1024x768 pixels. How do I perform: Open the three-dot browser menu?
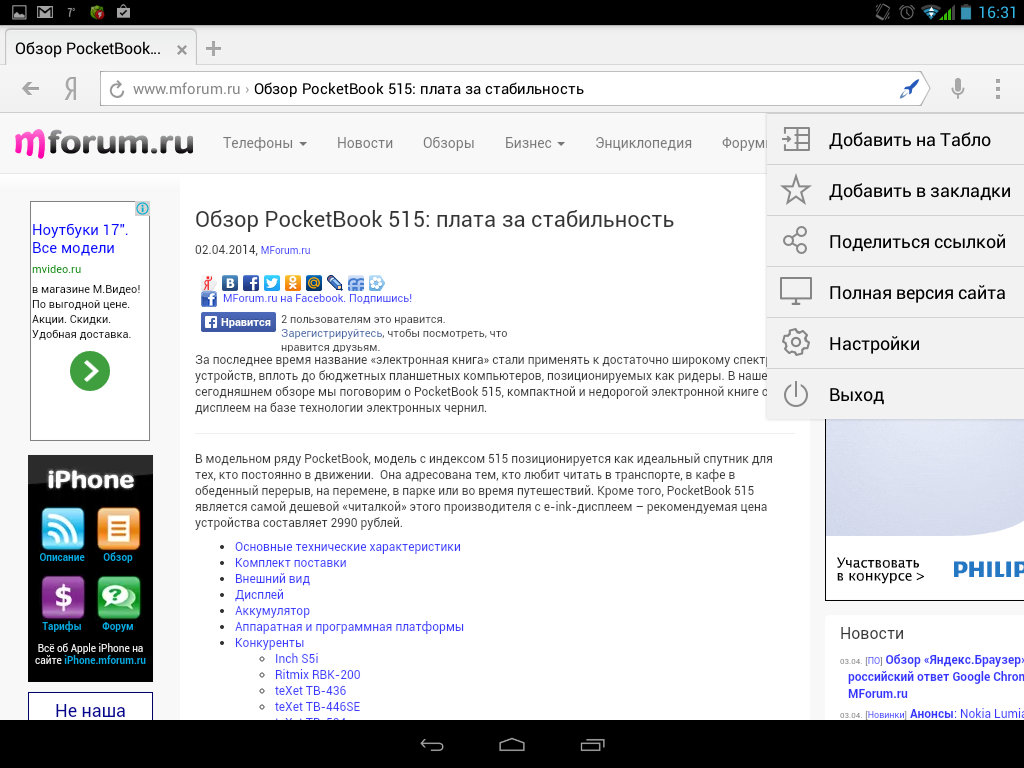coord(998,88)
